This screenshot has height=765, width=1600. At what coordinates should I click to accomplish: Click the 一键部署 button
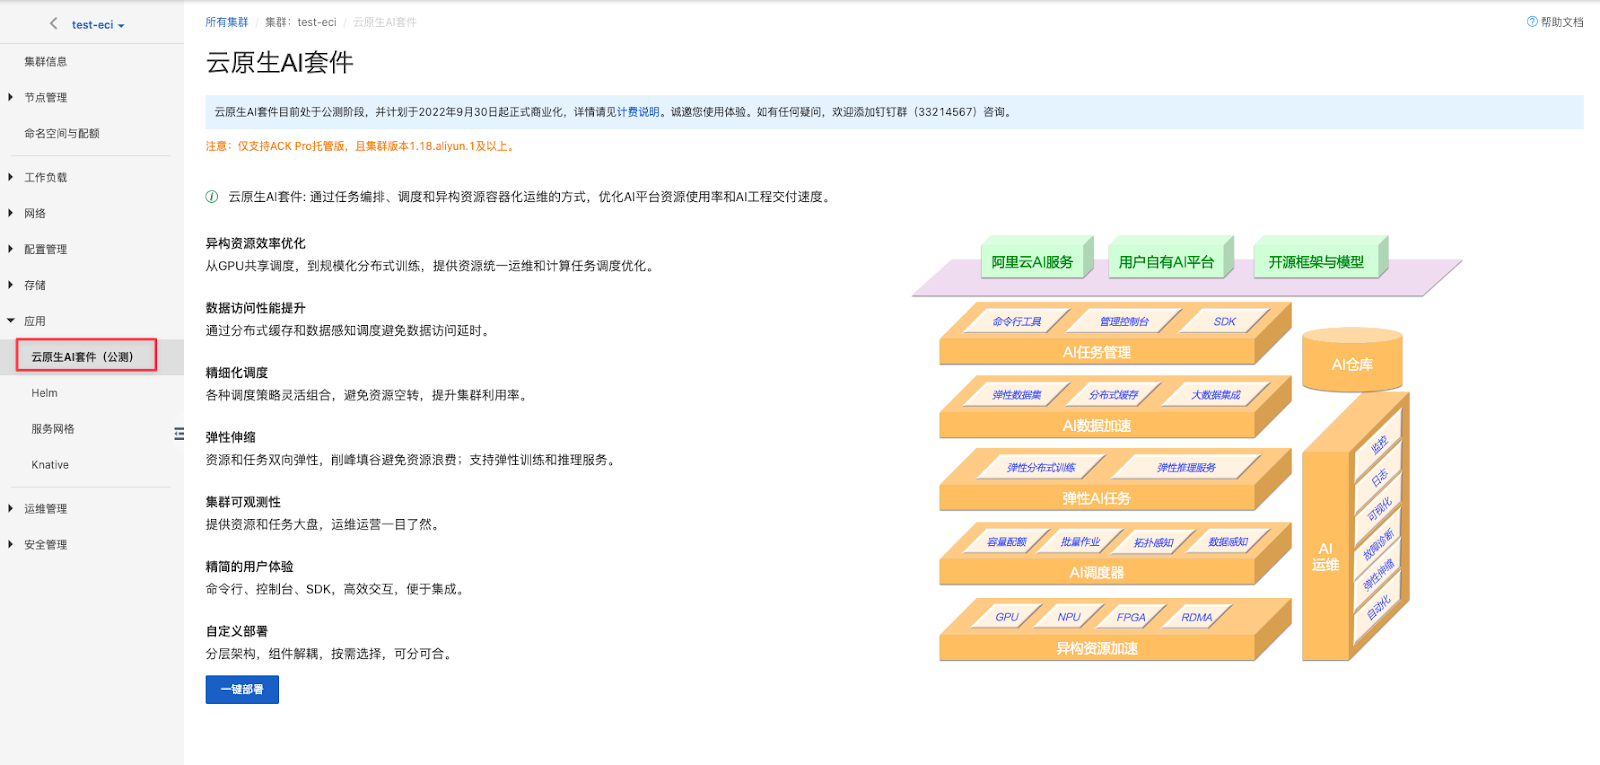pos(242,690)
